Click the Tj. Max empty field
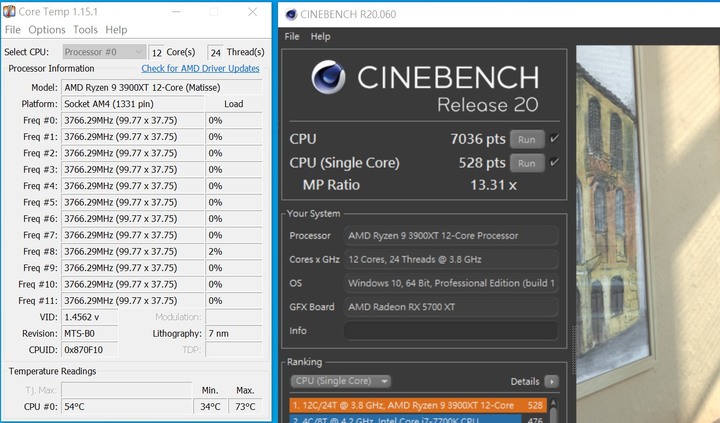This screenshot has width=720, height=423. tap(127, 390)
